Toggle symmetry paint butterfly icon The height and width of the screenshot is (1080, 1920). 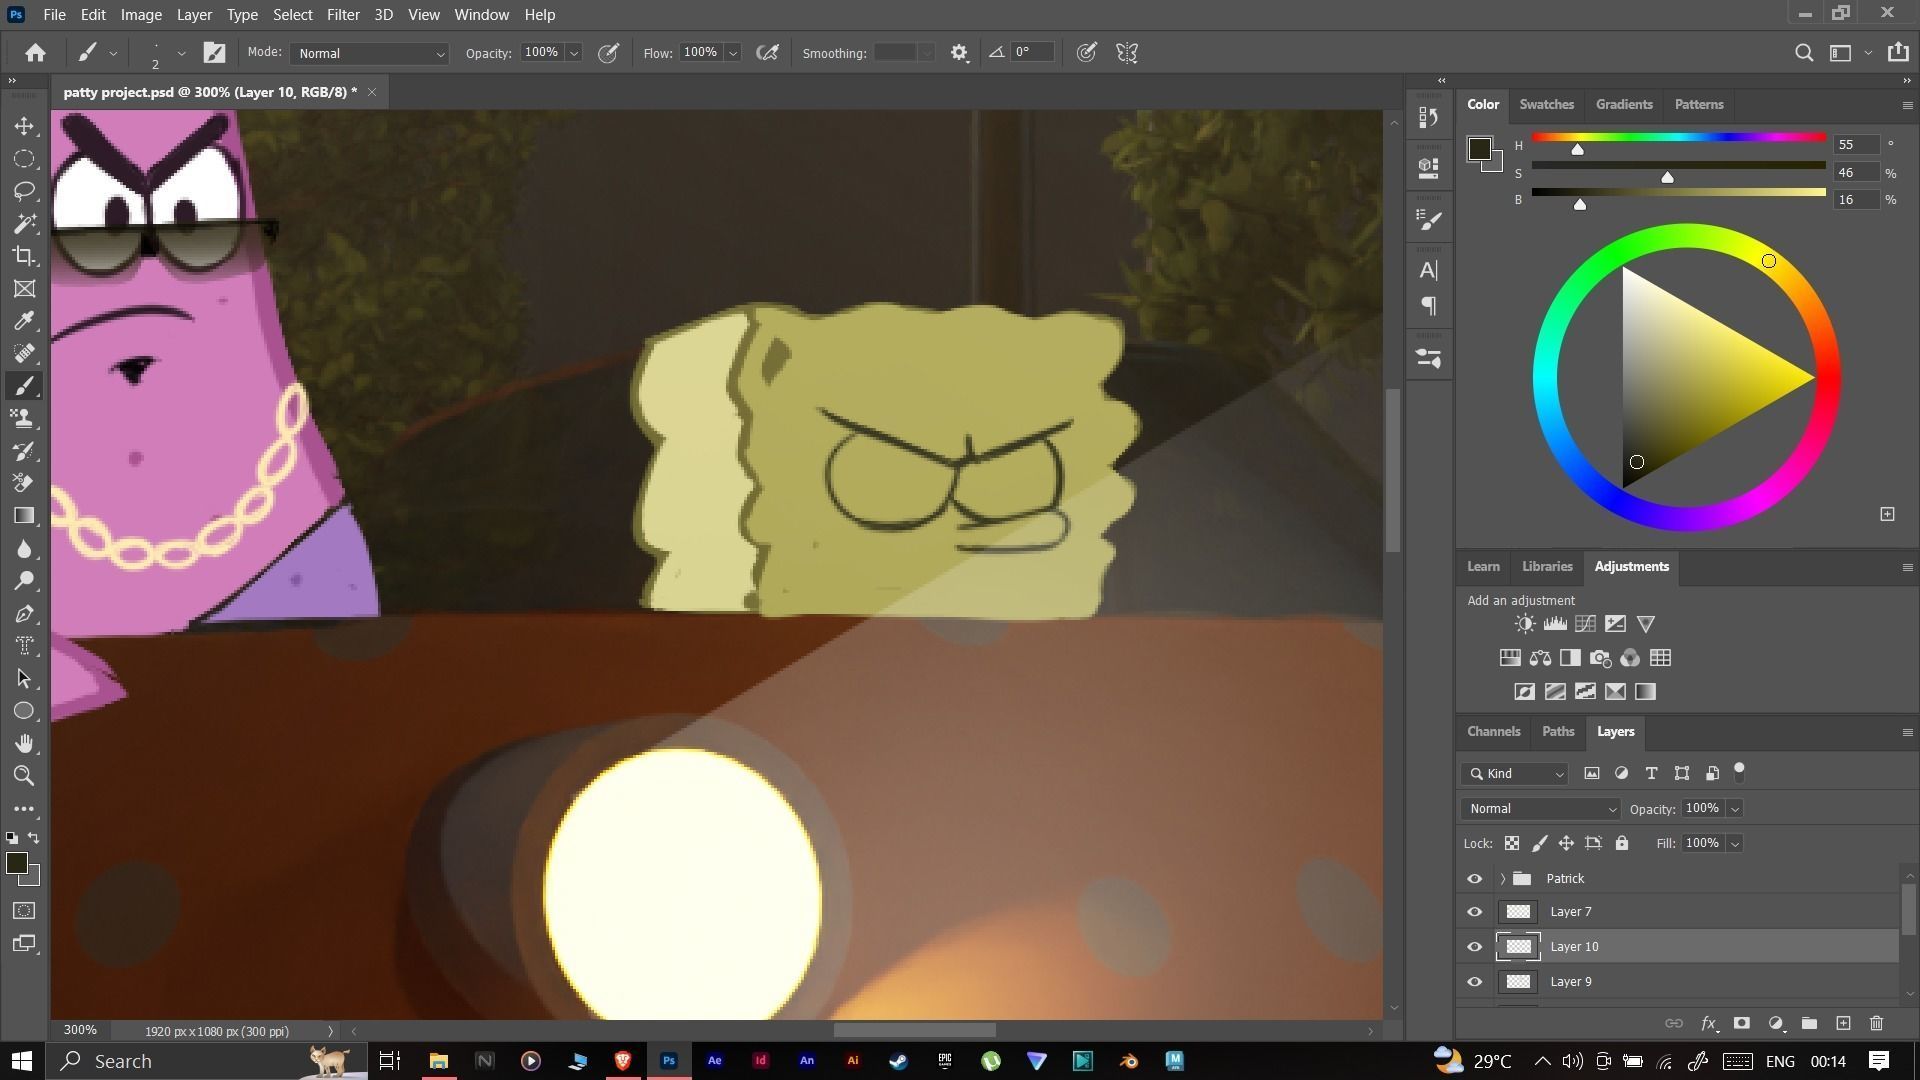point(1127,53)
